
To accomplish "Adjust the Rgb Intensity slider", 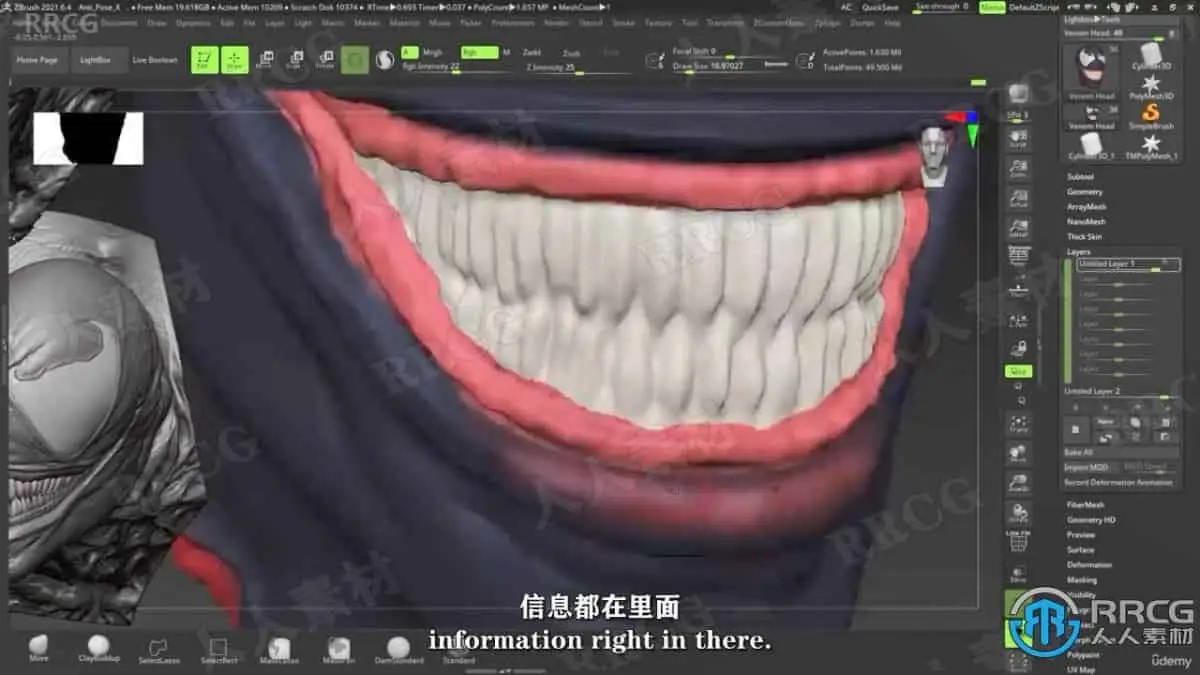I will pos(455,67).
